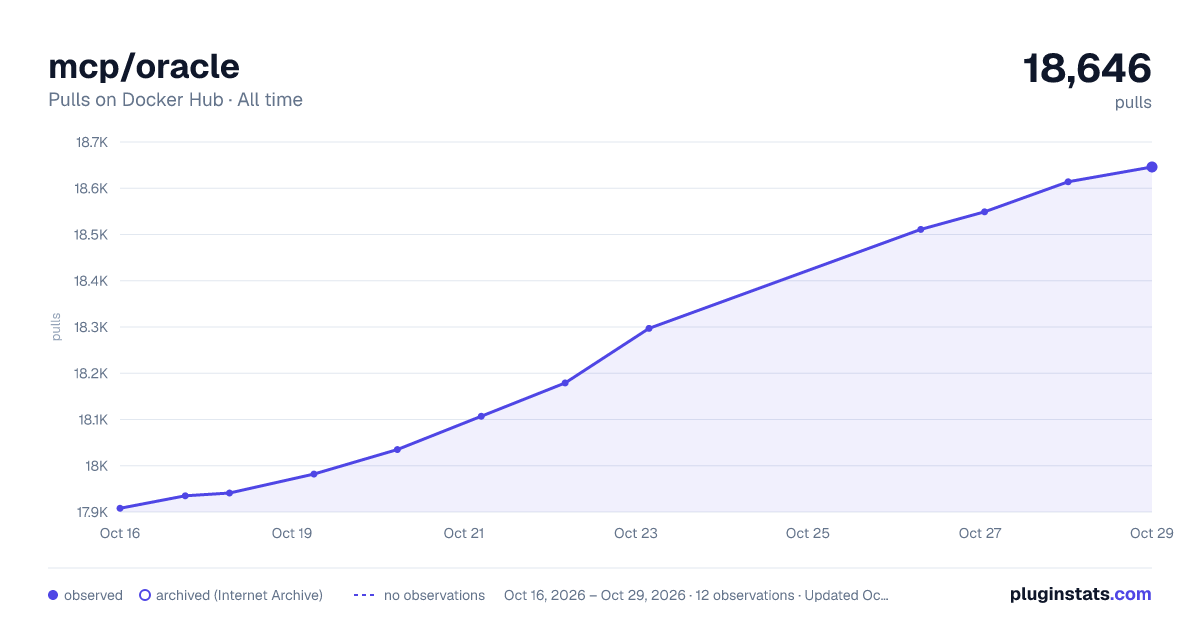Click the 'observed' legend label
Image resolution: width=1200 pixels, height=630 pixels.
93,595
